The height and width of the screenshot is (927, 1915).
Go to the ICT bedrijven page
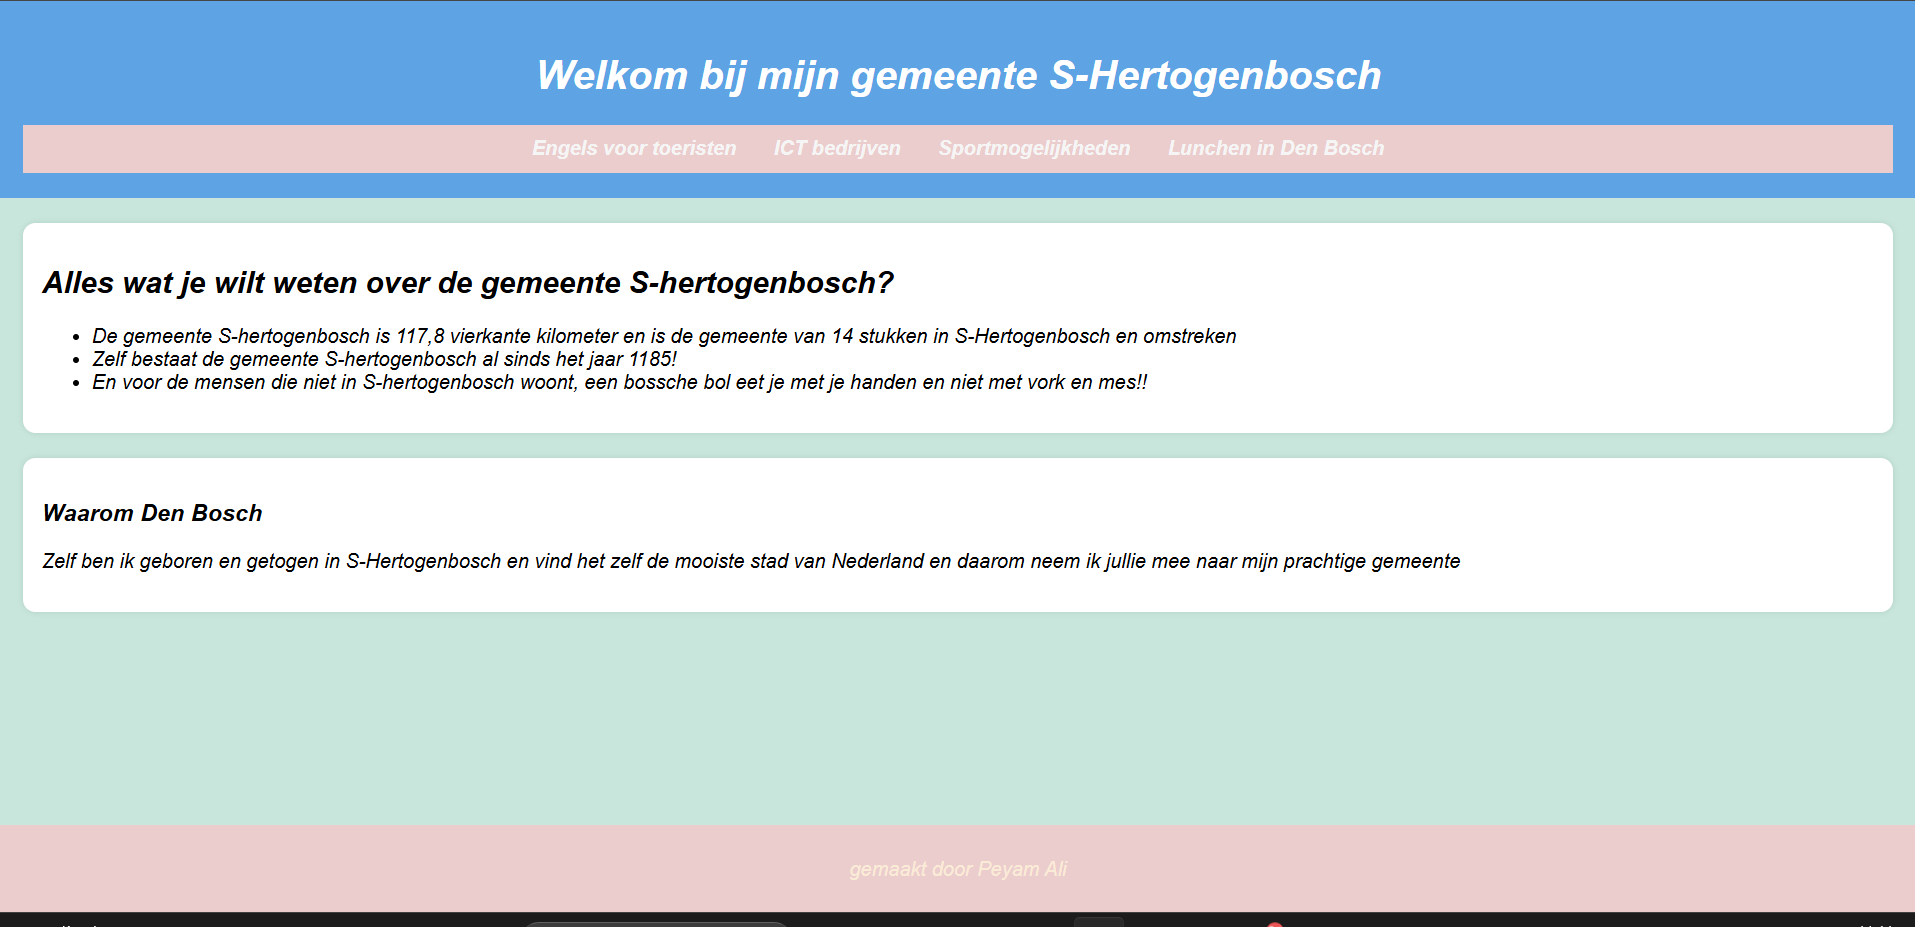pyautogui.click(x=837, y=148)
